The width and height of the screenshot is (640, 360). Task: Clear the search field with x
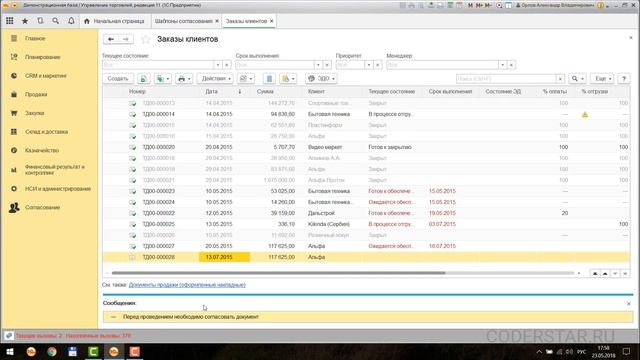click(560, 78)
